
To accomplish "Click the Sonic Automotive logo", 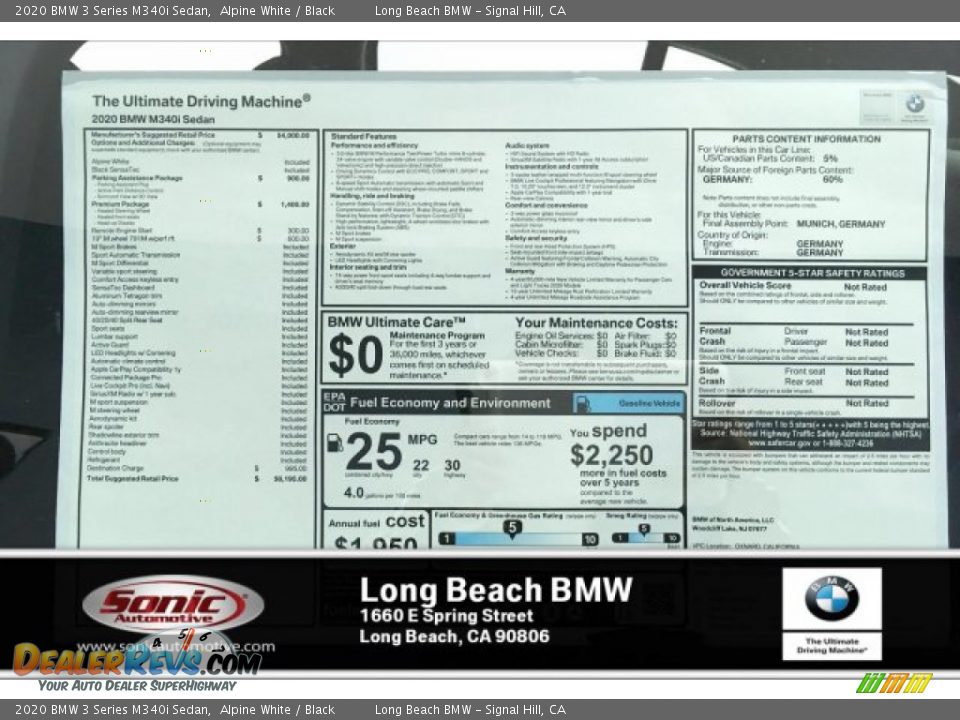I will click(x=173, y=605).
